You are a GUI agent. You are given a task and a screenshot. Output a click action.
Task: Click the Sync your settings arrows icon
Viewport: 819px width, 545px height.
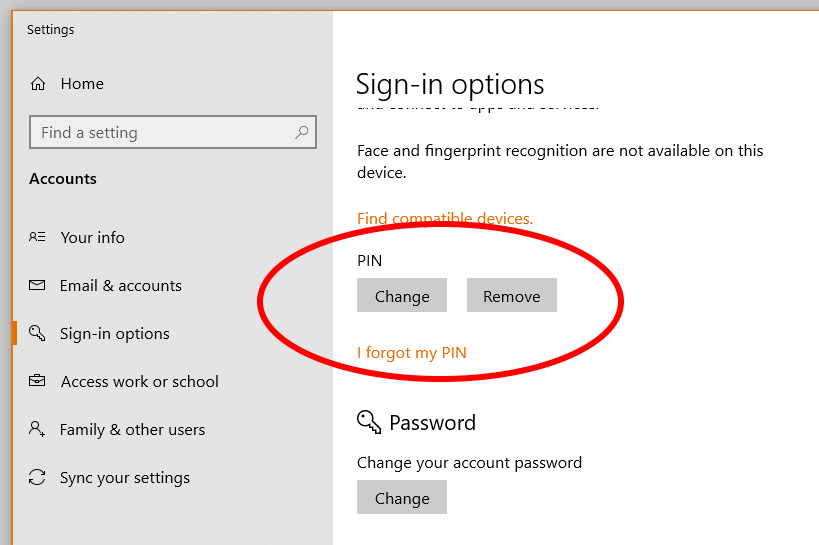click(38, 477)
